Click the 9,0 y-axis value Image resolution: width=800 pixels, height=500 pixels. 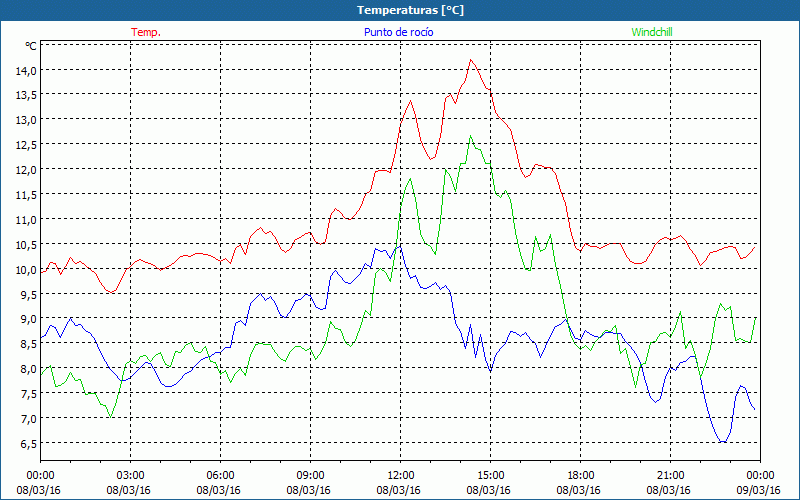[x=29, y=319]
